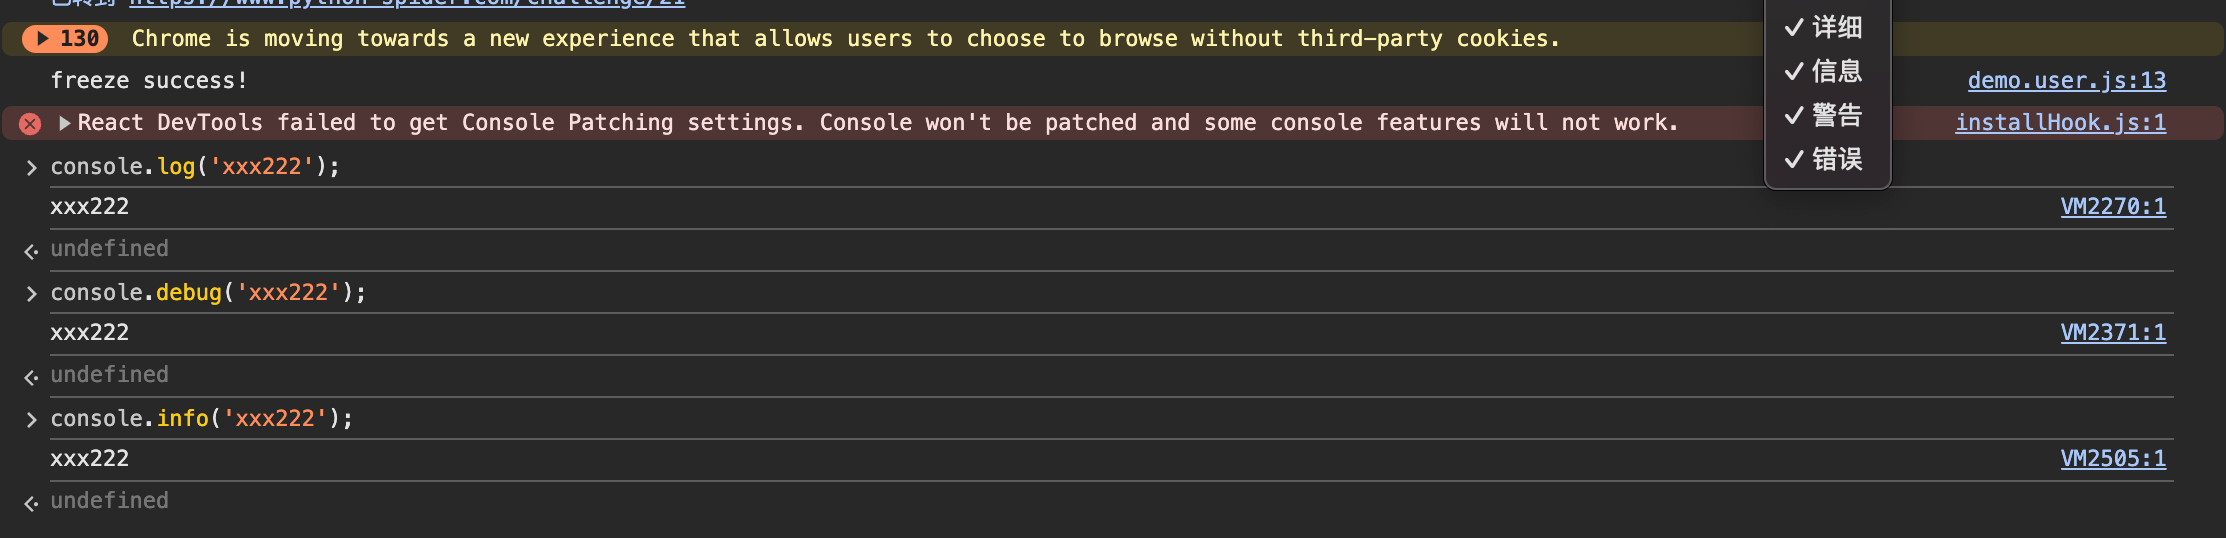Click the console.info('xxx222') command line
This screenshot has width=2226, height=538.
(202, 419)
